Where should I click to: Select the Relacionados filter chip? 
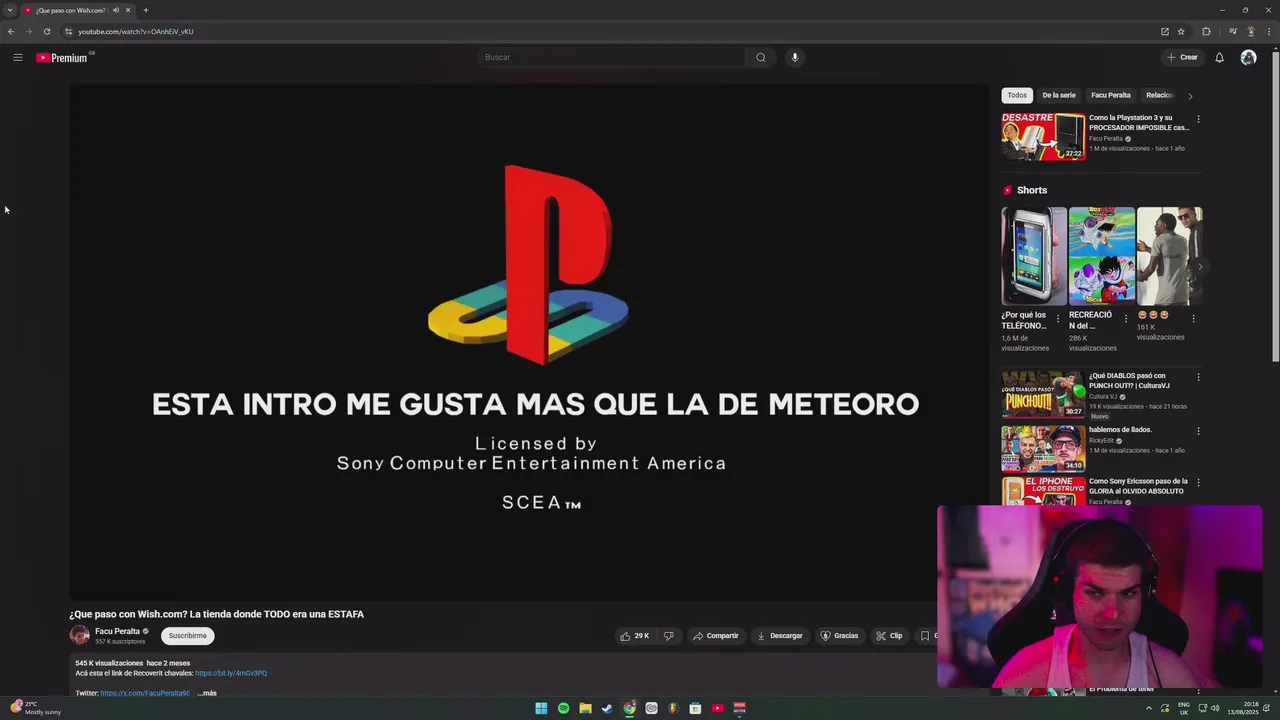tap(1160, 95)
